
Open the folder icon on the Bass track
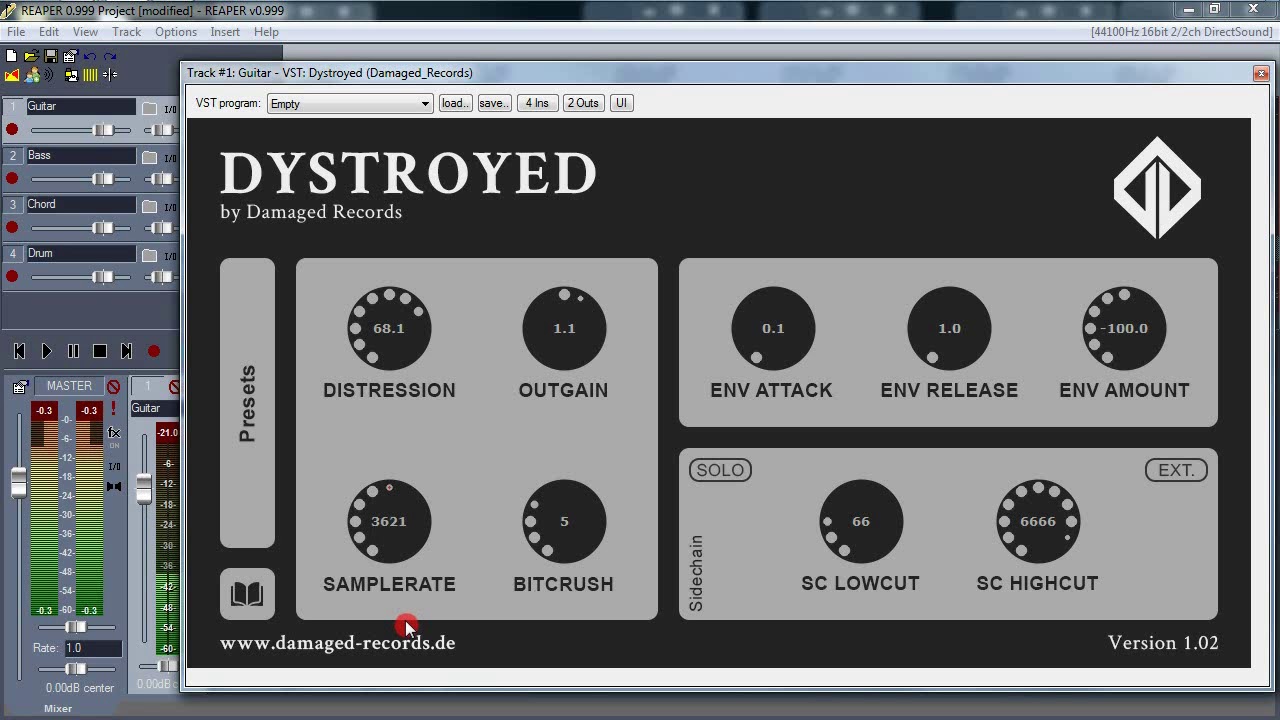[149, 157]
